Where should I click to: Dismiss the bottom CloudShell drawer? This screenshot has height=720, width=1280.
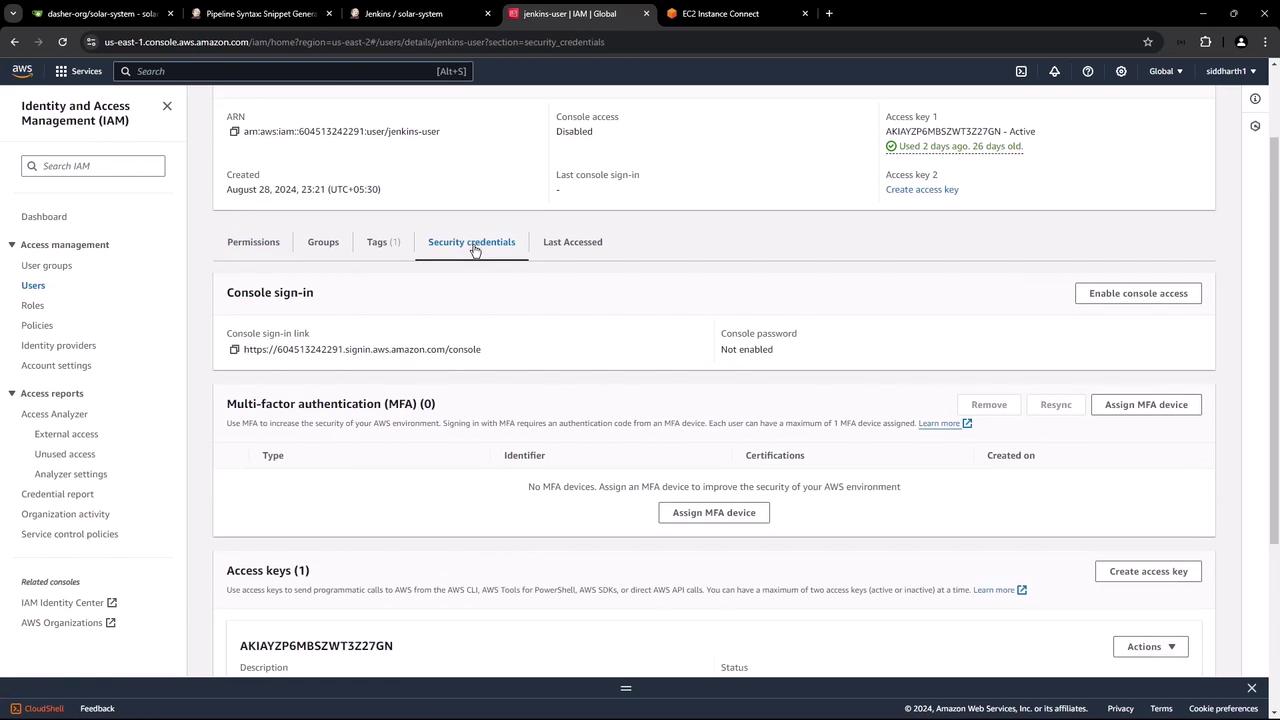coord(1251,688)
